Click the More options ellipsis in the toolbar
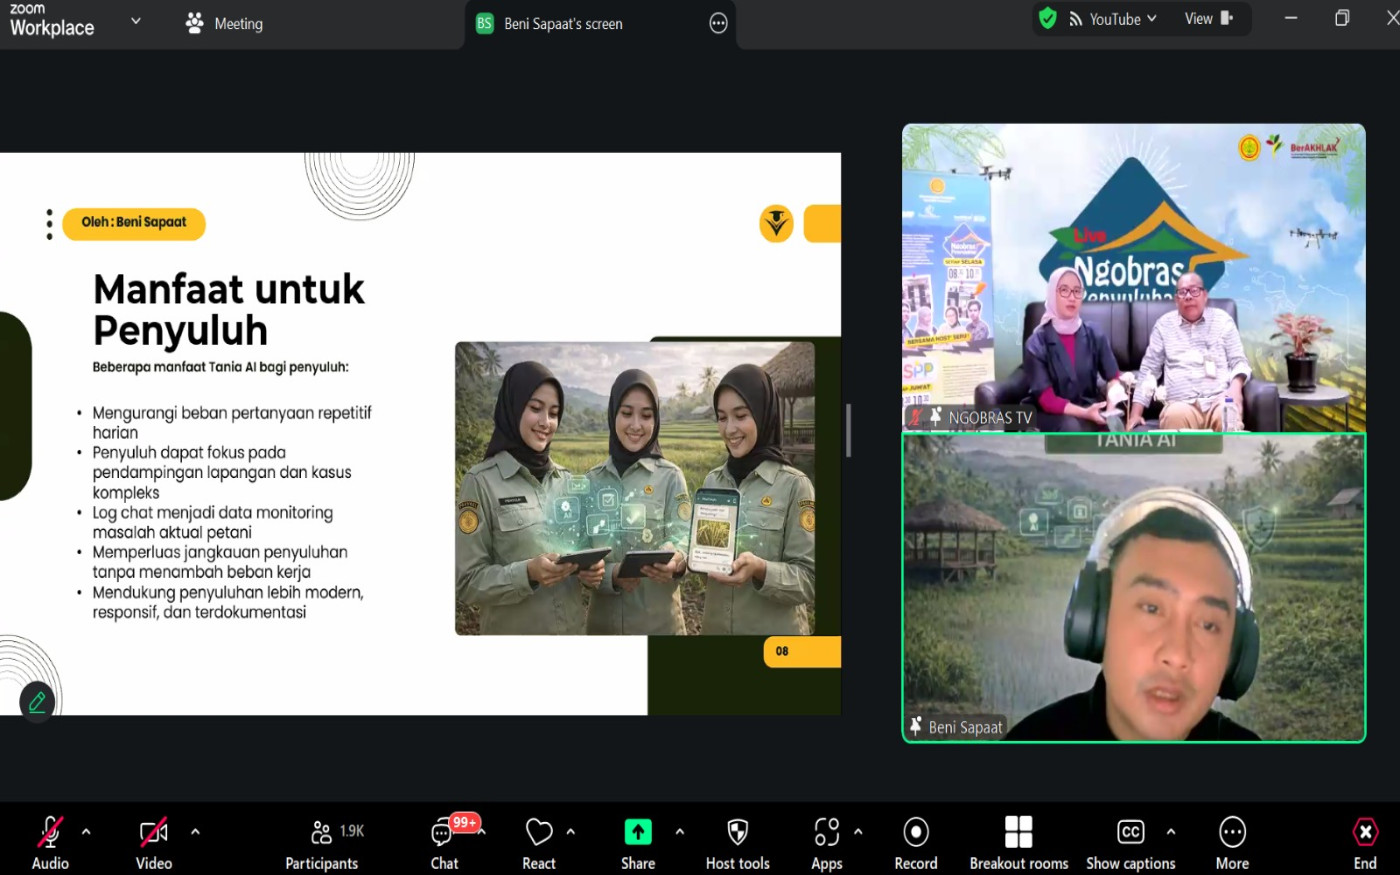Screen dimensions: 1400x875 point(1232,832)
